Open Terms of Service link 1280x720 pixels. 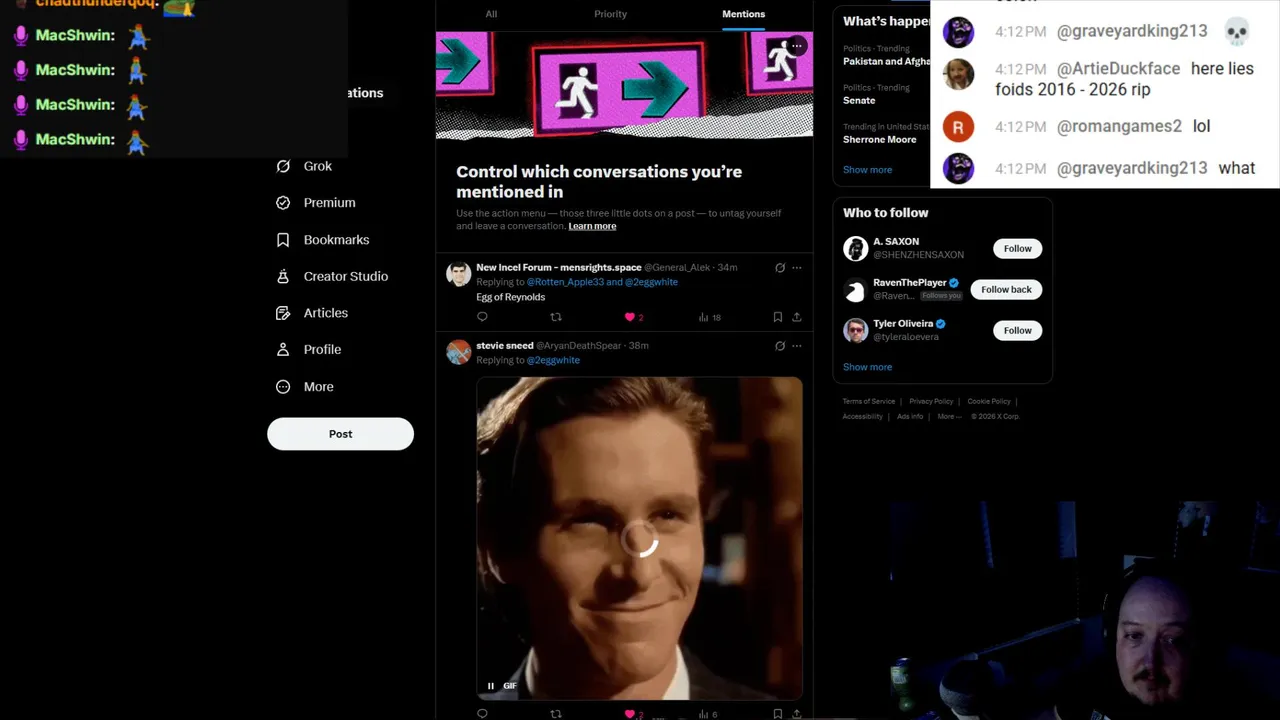pyautogui.click(x=868, y=401)
